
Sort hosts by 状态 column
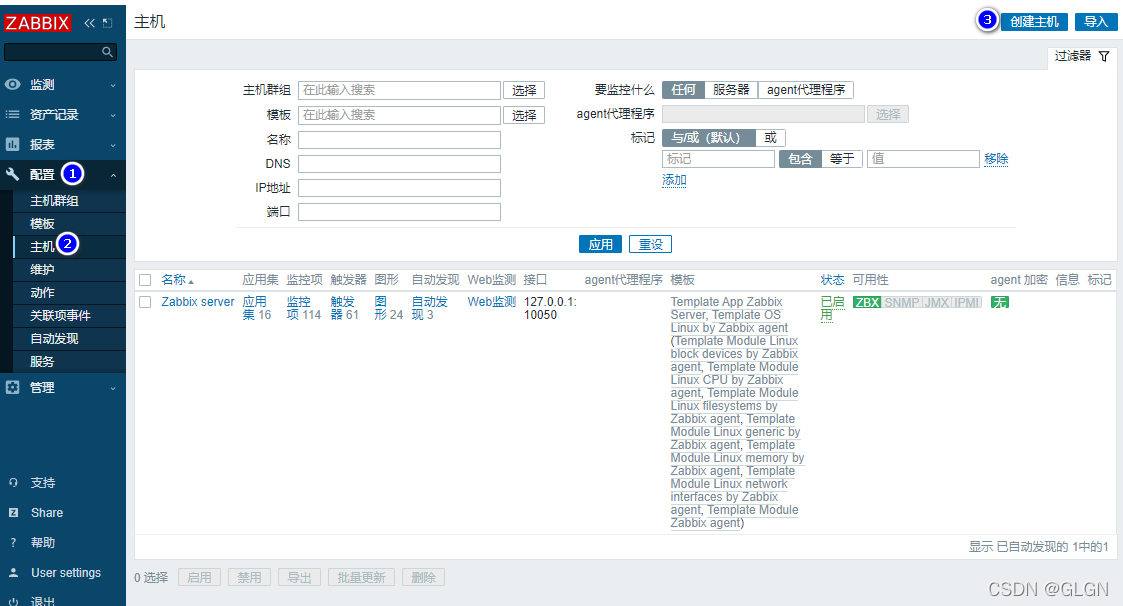tap(832, 280)
